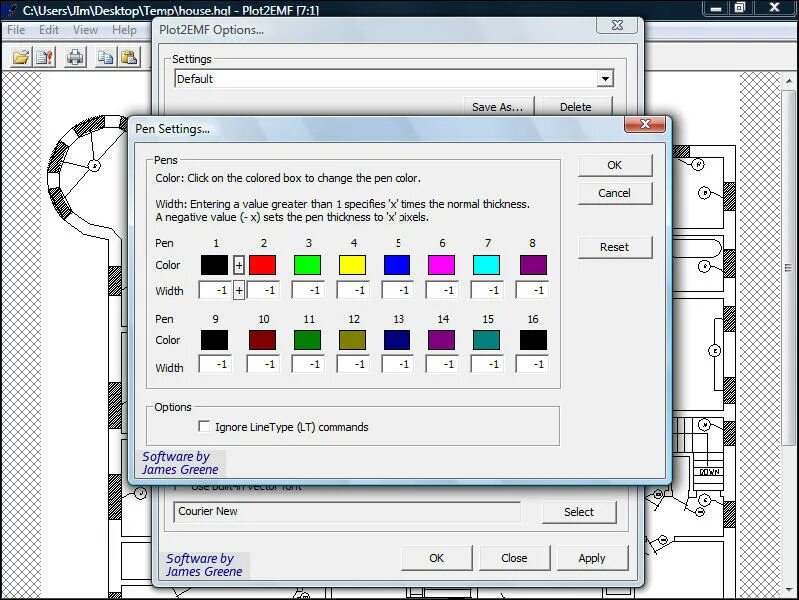Change Pen 11 dark green color swatch
This screenshot has height=600, width=799.
[308, 340]
